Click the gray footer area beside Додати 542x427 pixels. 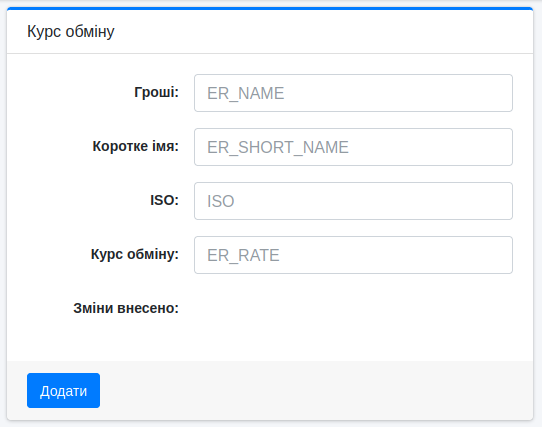click(x=311, y=390)
